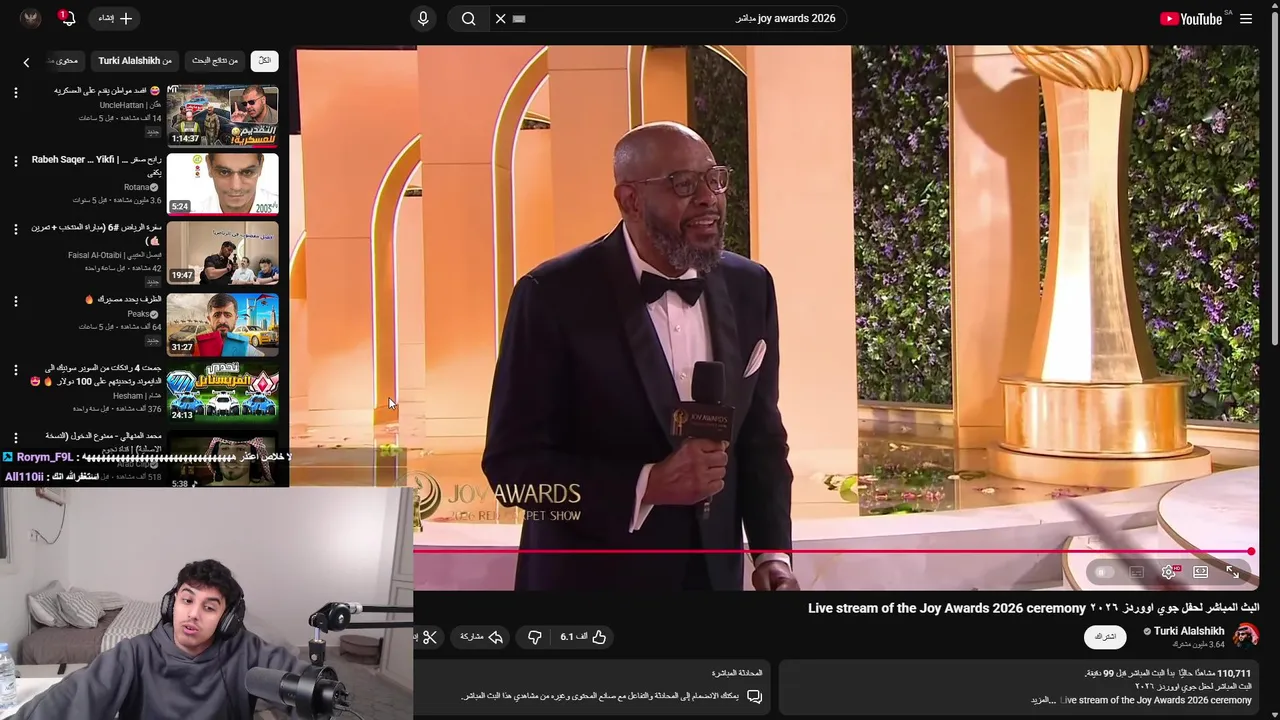Toggle the autoplay switch in player
This screenshot has height=720, width=1280.
tap(1103, 572)
